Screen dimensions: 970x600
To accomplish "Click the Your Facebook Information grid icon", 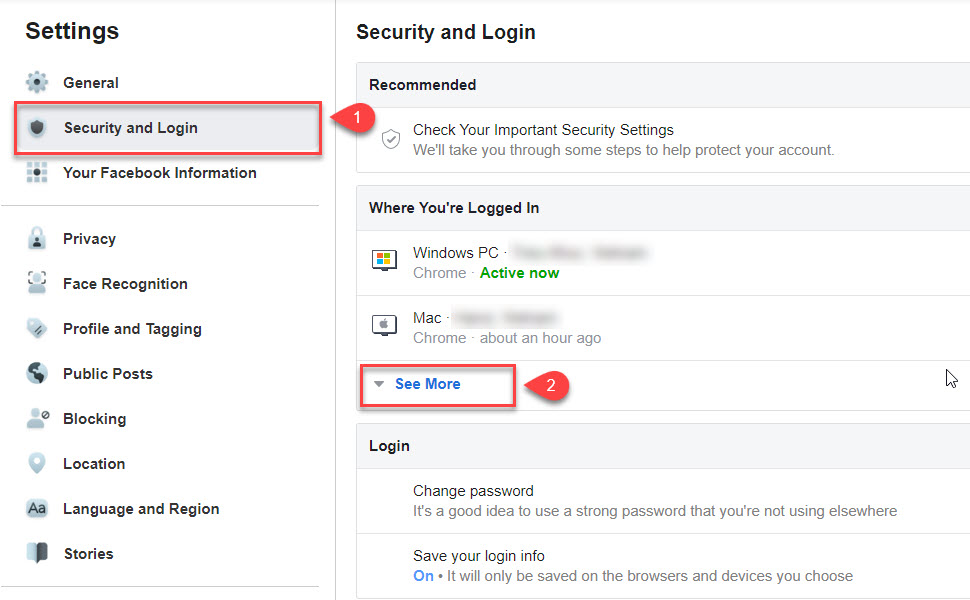I will tap(37, 173).
